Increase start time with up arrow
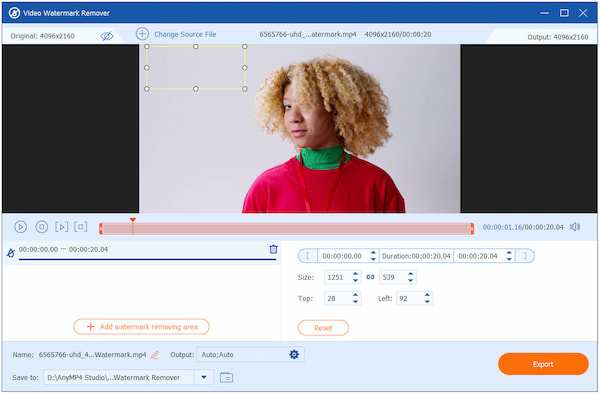This screenshot has height=394, width=600. coord(373,253)
